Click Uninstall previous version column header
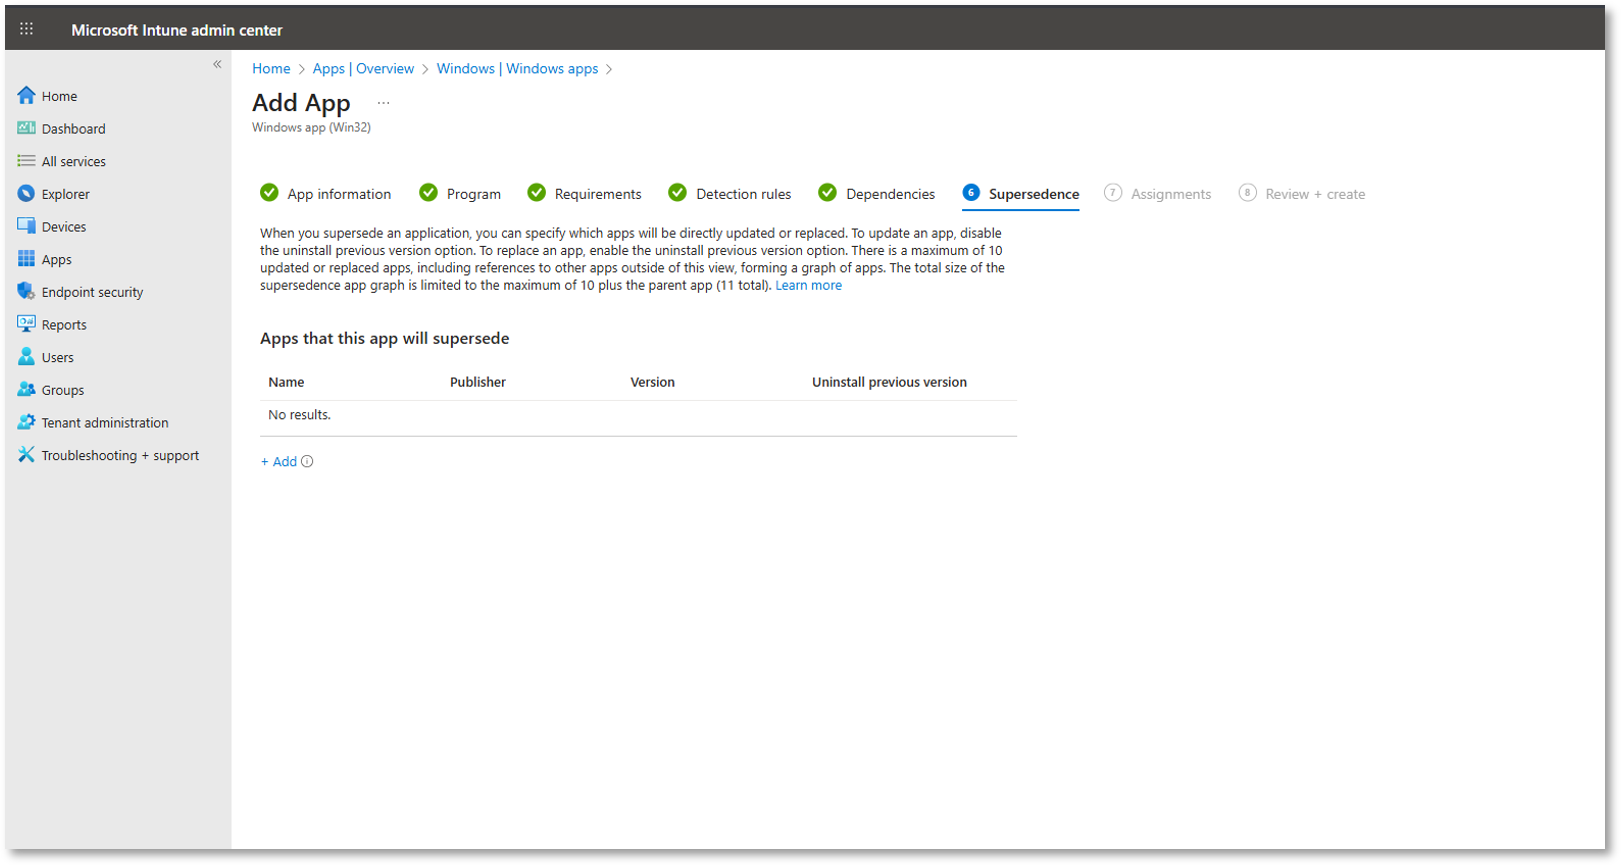 (889, 382)
